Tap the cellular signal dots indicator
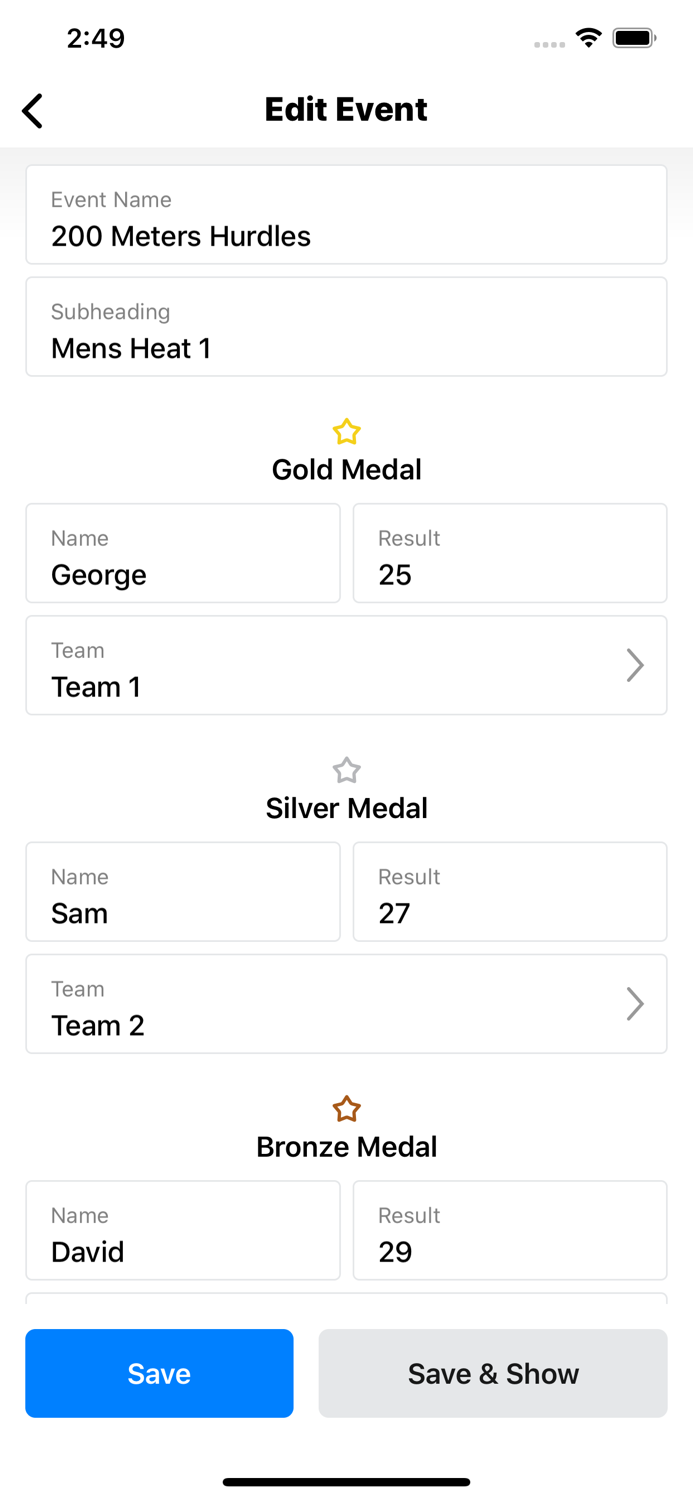Image resolution: width=693 pixels, height=1500 pixels. (x=549, y=43)
